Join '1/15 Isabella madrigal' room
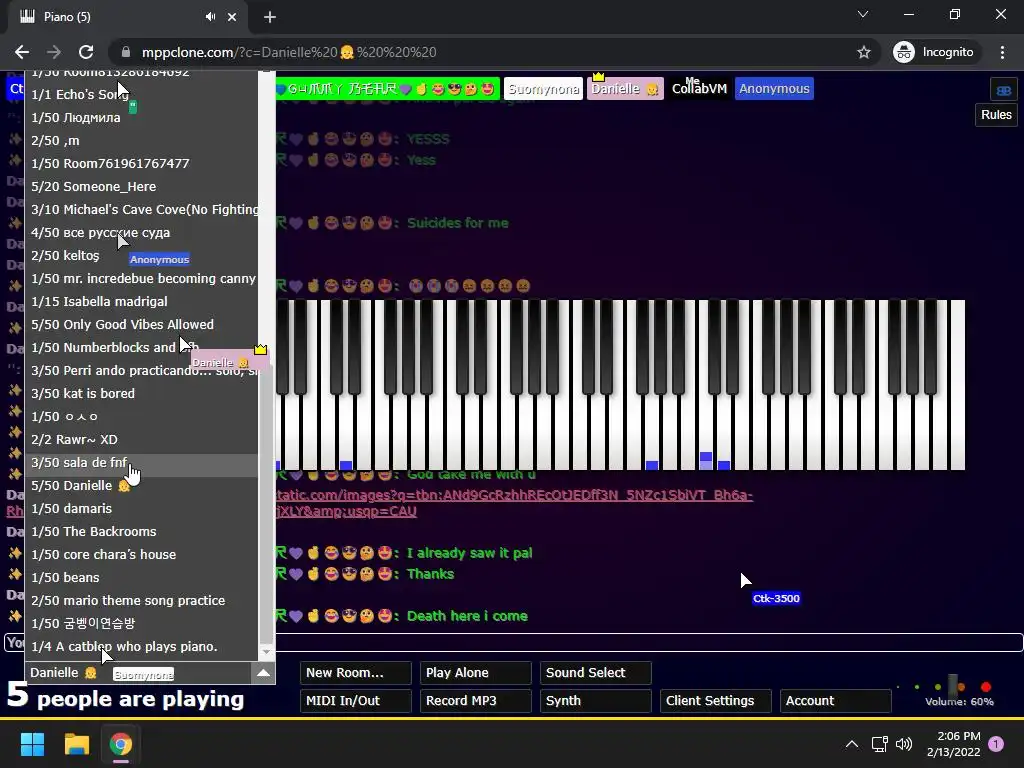The height and width of the screenshot is (768, 1024). 142,302
